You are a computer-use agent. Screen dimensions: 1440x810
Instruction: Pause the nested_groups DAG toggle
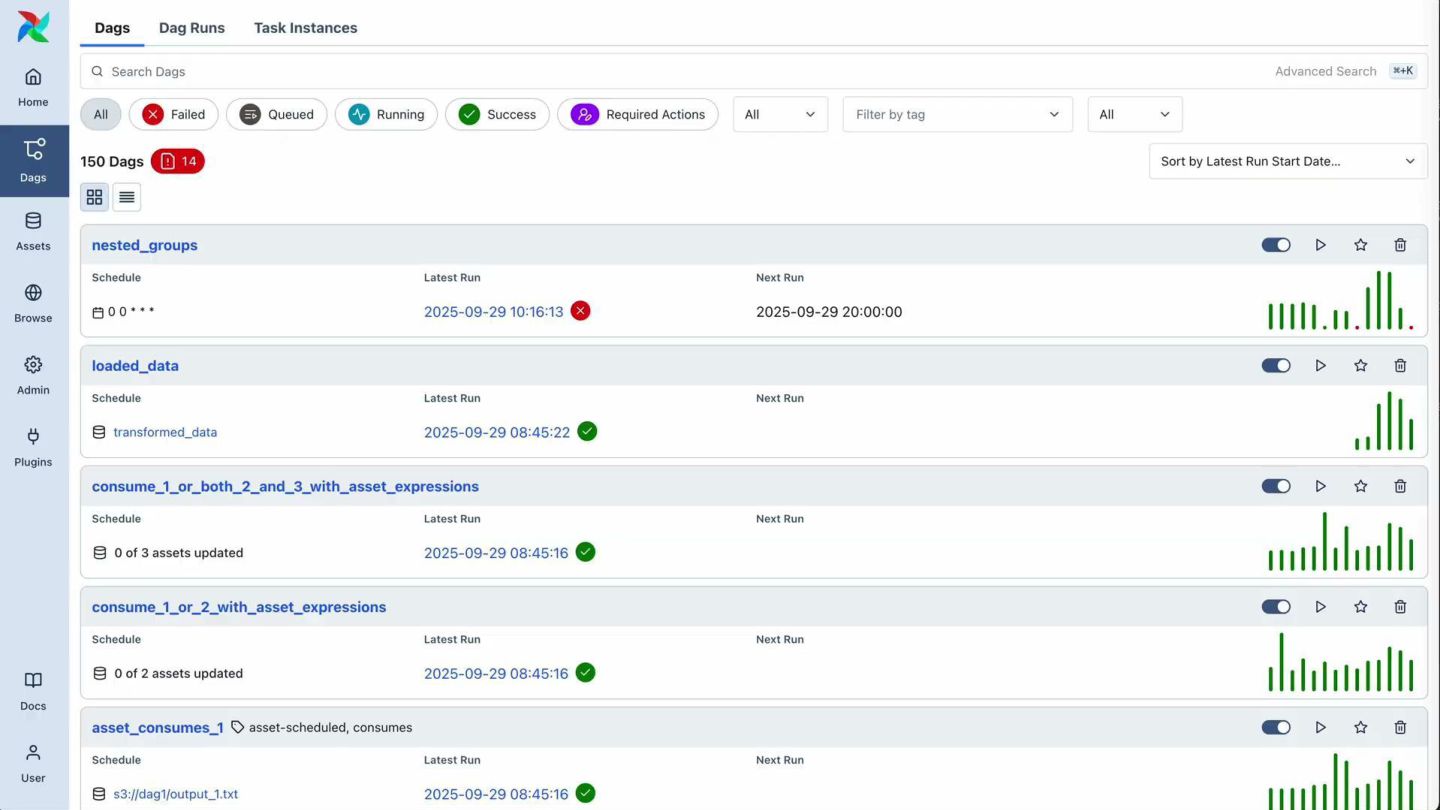[1276, 245]
